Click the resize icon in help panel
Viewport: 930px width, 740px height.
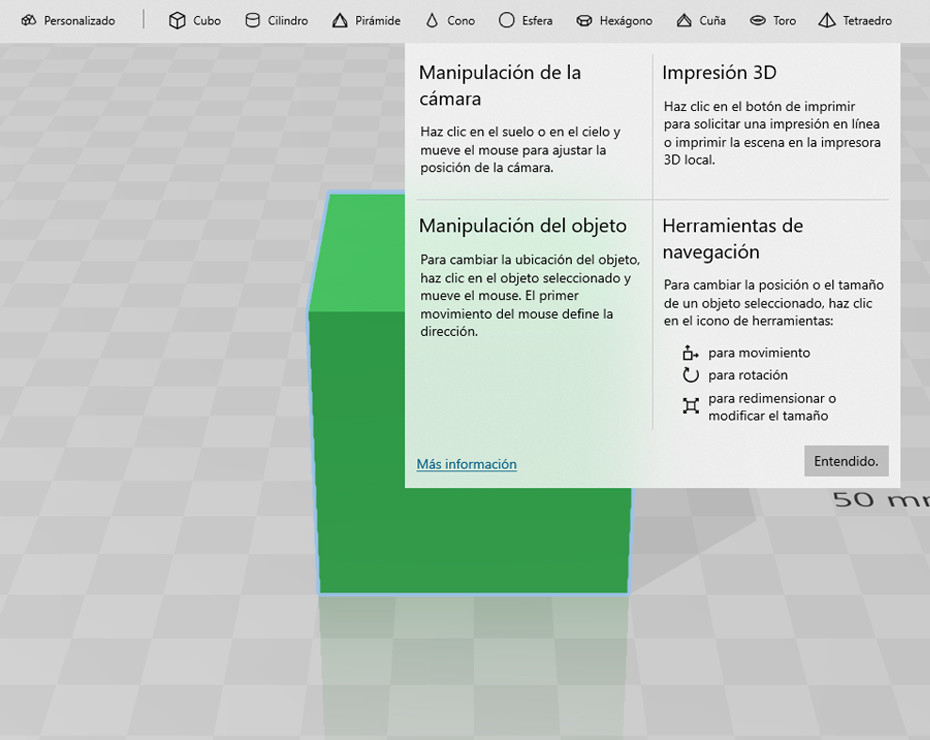pos(690,406)
